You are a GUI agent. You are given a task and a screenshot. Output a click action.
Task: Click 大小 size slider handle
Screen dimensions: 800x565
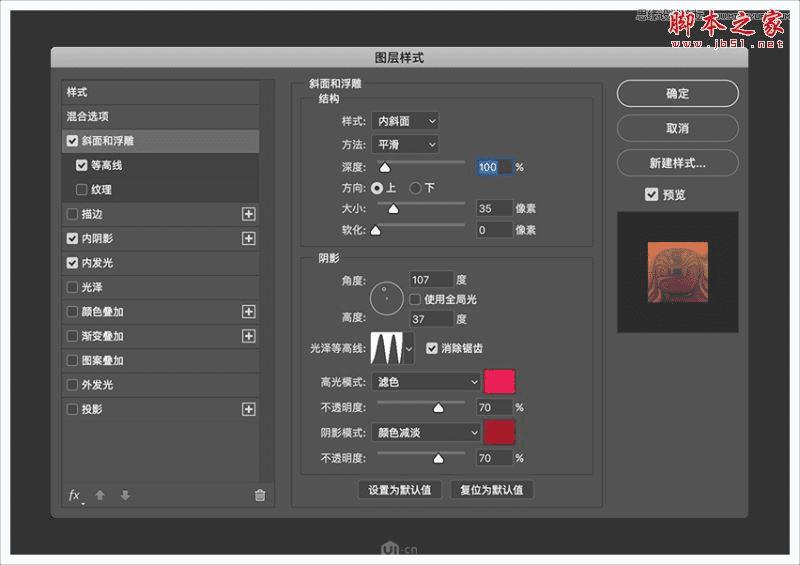tap(393, 209)
